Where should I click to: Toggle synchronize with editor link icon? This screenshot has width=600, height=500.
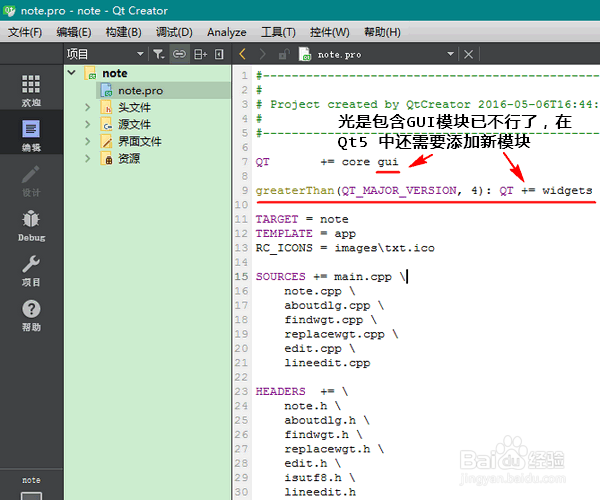point(179,54)
